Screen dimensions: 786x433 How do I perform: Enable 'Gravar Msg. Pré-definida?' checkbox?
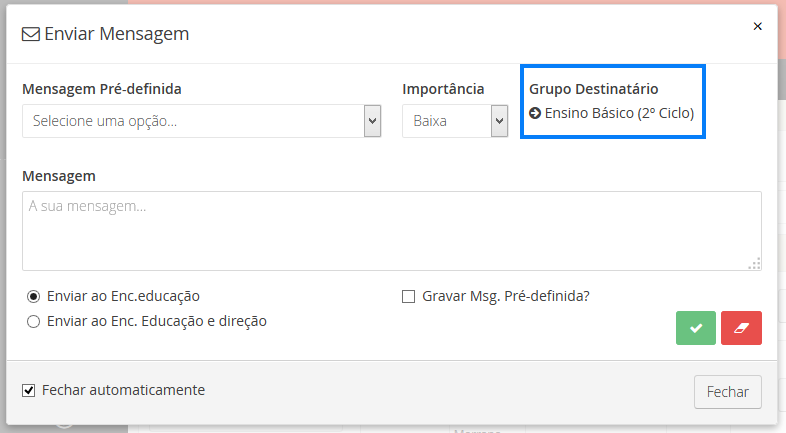408,296
